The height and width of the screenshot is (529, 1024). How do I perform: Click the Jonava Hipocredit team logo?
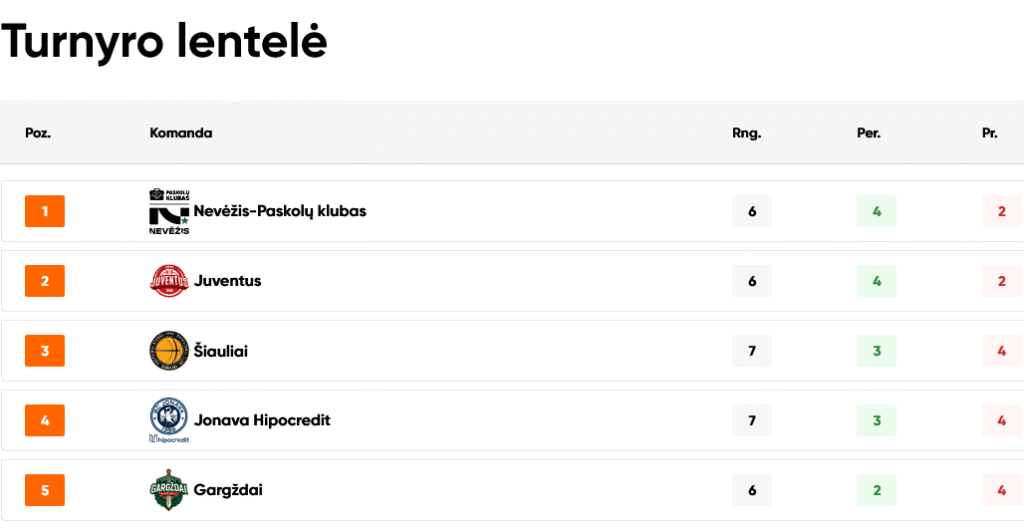(168, 420)
